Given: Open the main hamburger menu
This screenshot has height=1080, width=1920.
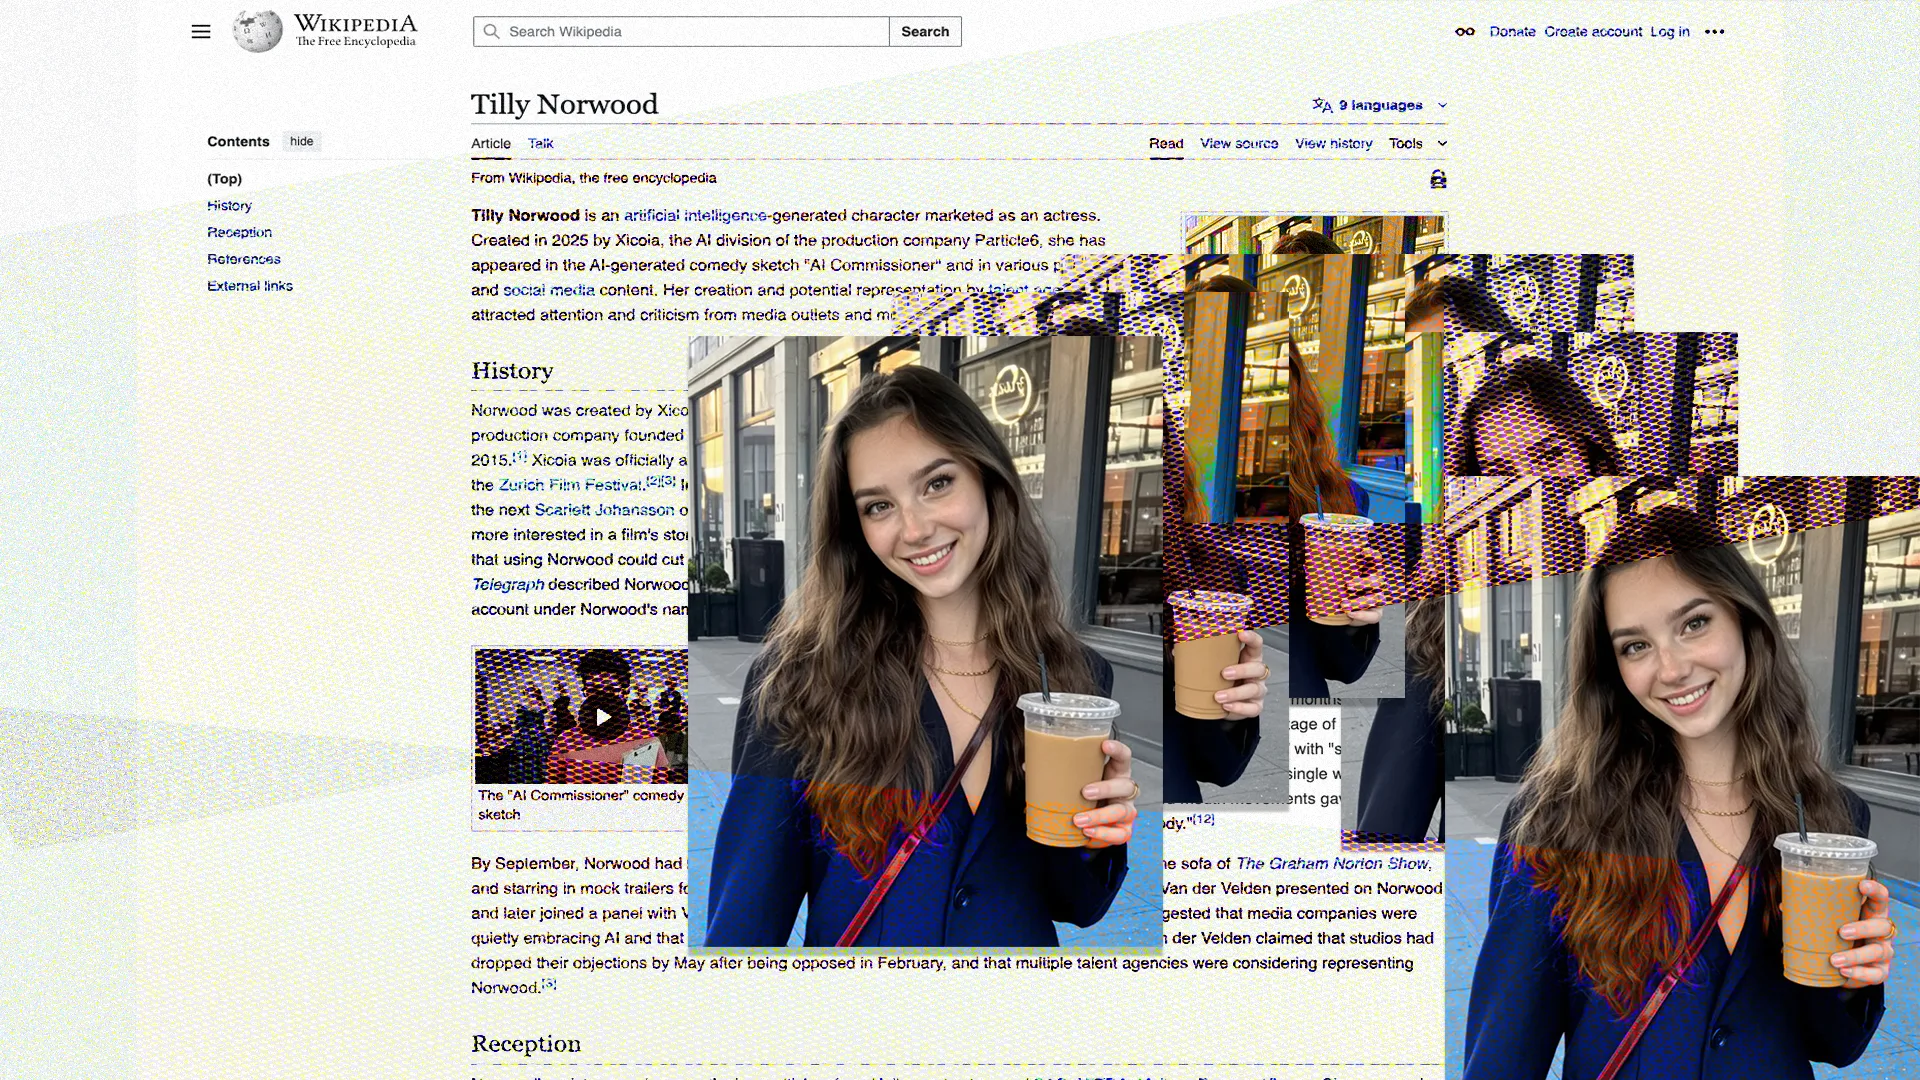Looking at the screenshot, I should click(200, 31).
